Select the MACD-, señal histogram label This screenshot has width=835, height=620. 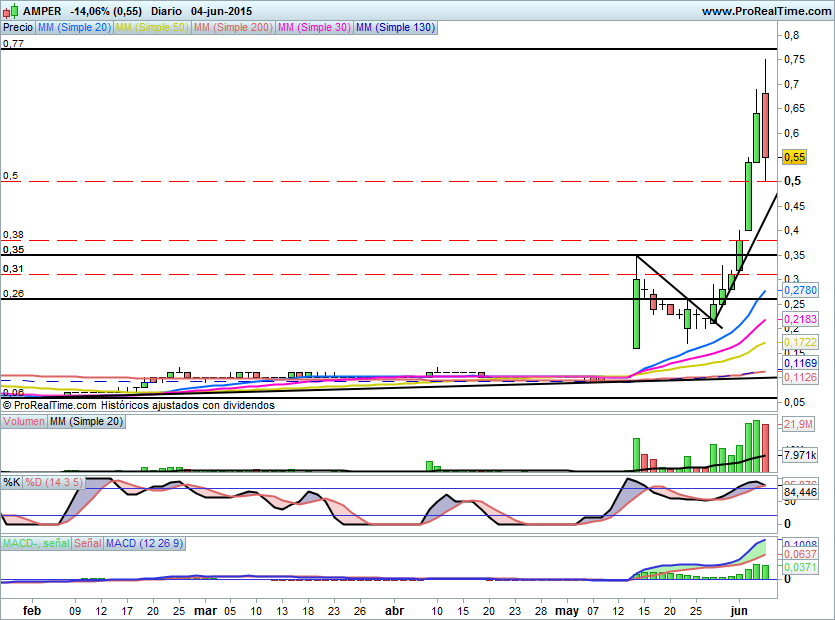point(36,543)
